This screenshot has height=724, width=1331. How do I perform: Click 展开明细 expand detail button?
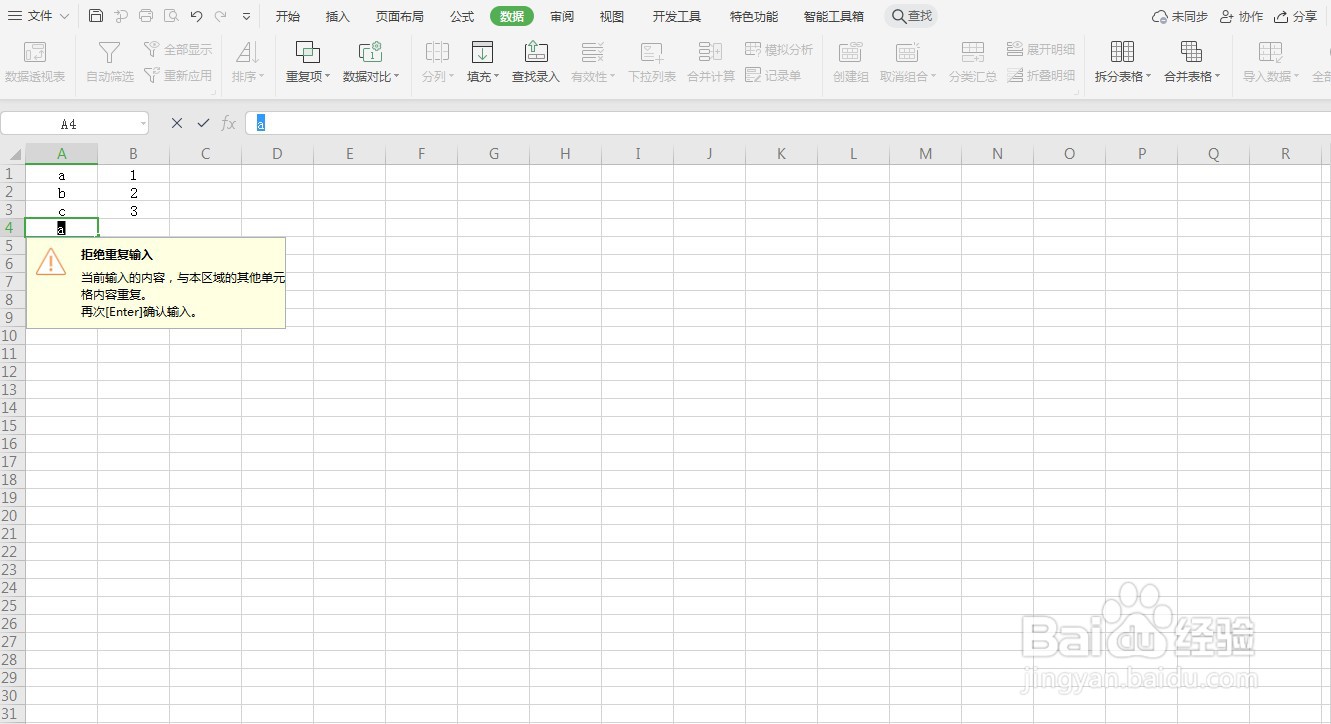point(1041,49)
